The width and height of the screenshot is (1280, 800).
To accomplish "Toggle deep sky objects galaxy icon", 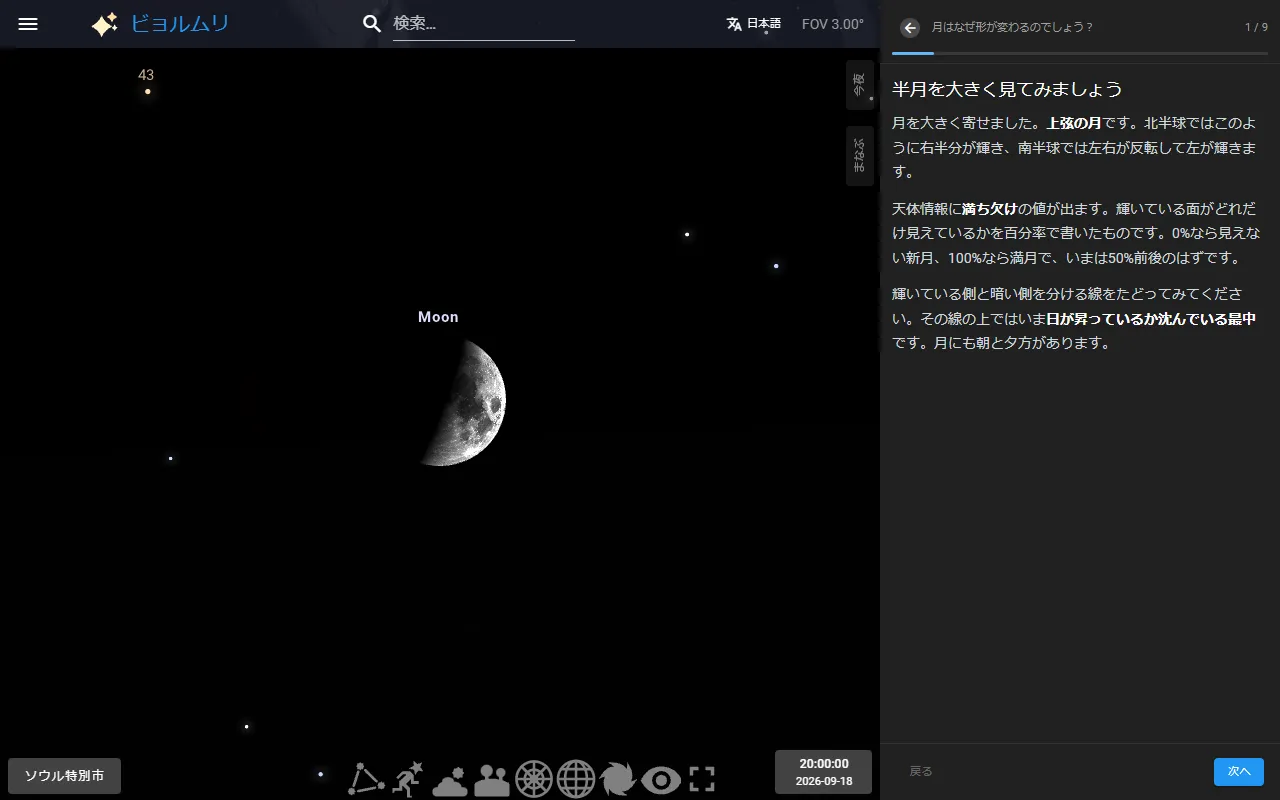I will tap(618, 779).
